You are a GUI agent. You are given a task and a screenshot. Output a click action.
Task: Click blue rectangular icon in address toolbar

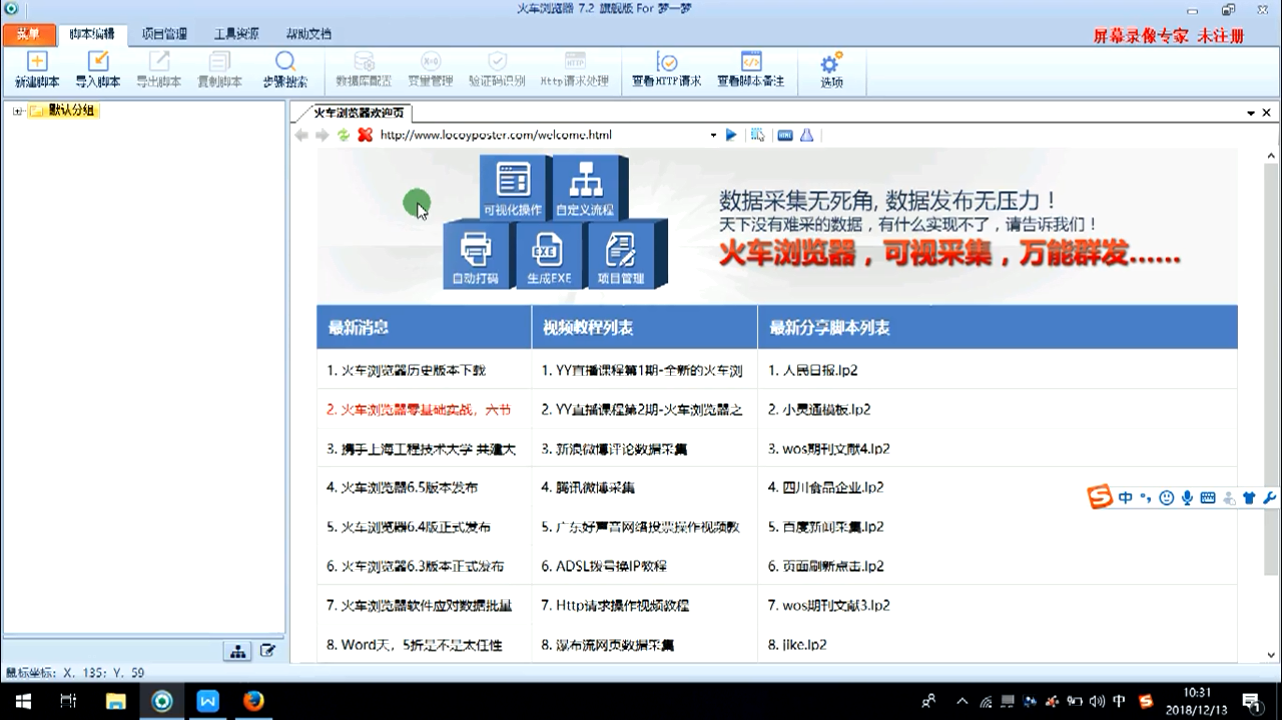(x=785, y=135)
